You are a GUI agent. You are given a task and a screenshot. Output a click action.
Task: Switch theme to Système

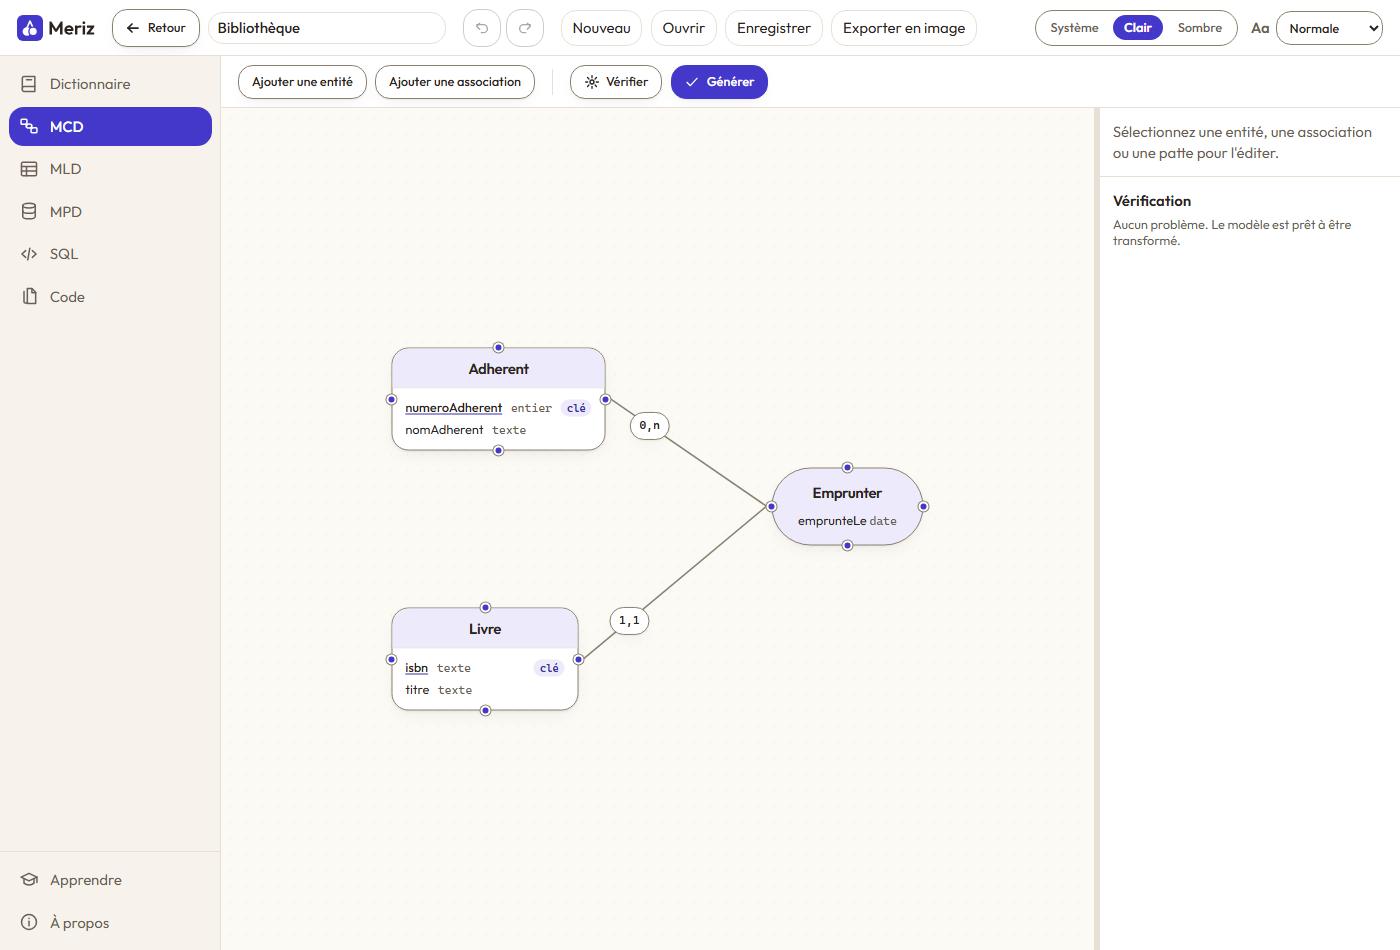(x=1074, y=28)
